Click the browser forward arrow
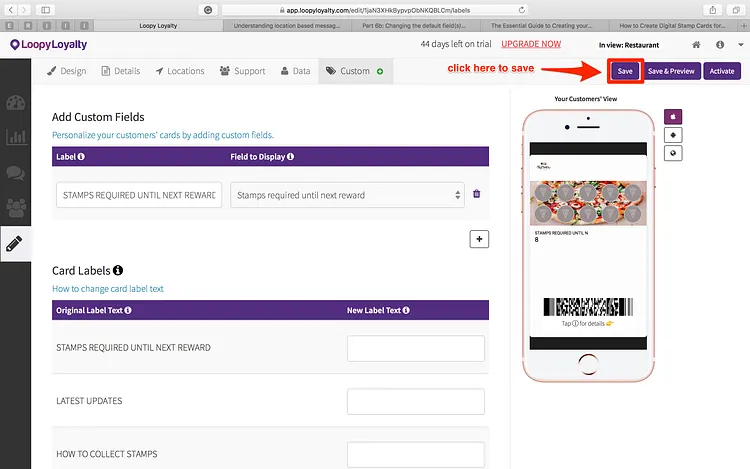This screenshot has width=750, height=469. pos(24,10)
